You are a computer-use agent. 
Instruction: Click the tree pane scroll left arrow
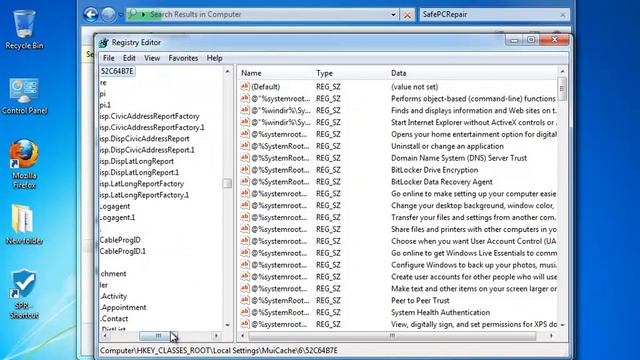tap(105, 336)
